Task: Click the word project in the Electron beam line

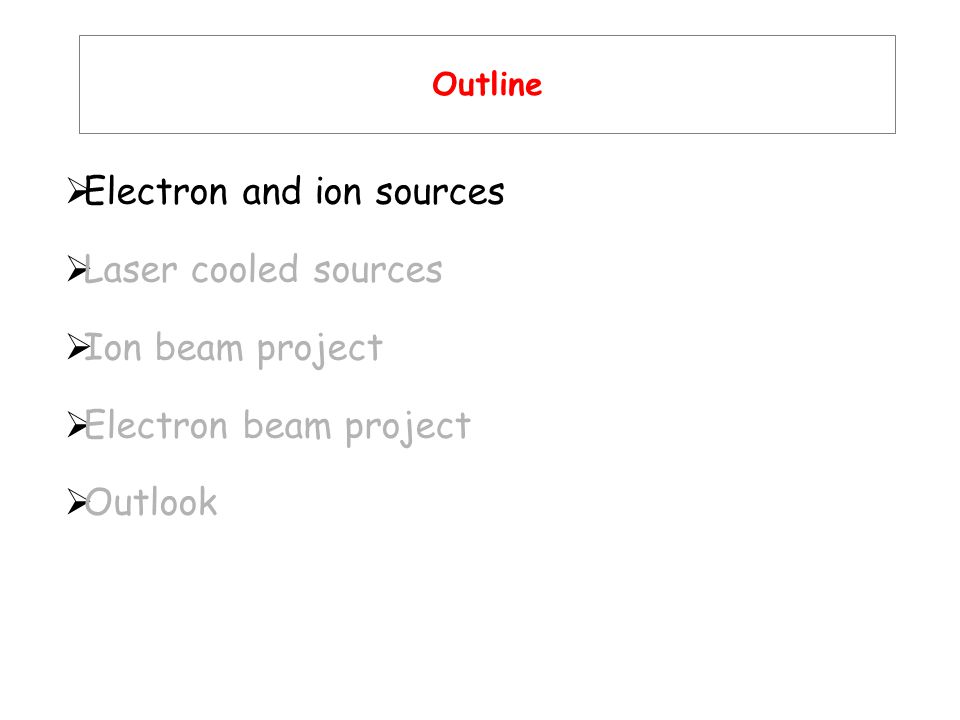Action: 408,428
